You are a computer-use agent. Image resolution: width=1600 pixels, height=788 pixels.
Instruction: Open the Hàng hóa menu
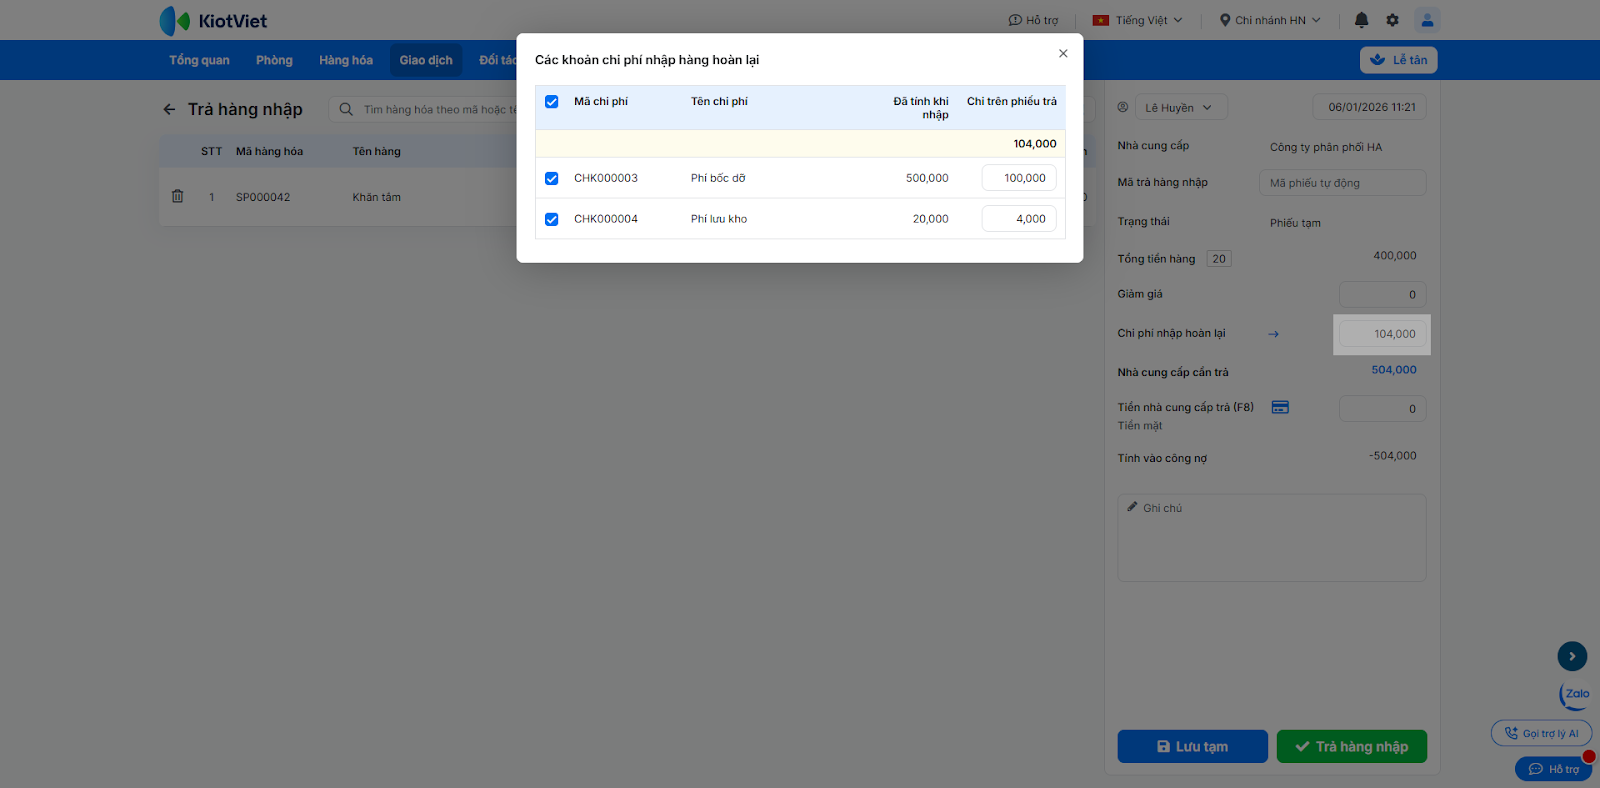346,60
